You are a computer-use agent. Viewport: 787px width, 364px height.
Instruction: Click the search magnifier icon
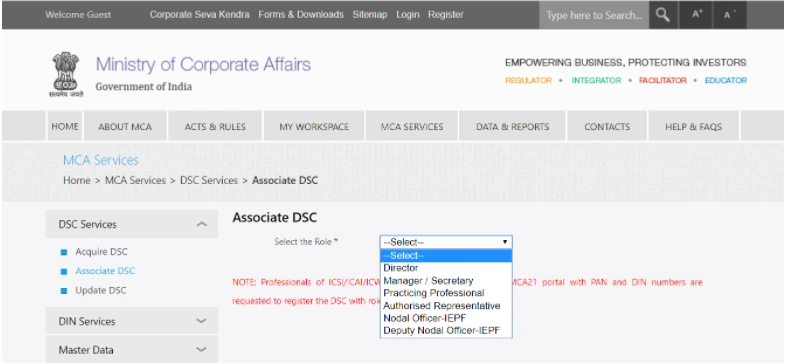[663, 15]
